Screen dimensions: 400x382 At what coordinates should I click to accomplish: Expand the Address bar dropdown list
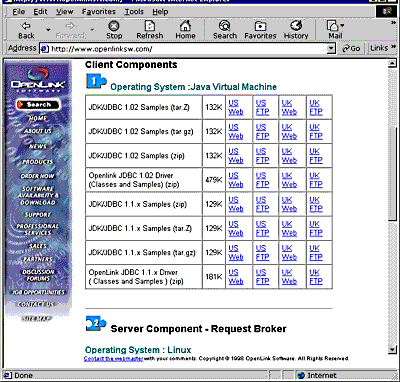pyautogui.click(x=331, y=49)
